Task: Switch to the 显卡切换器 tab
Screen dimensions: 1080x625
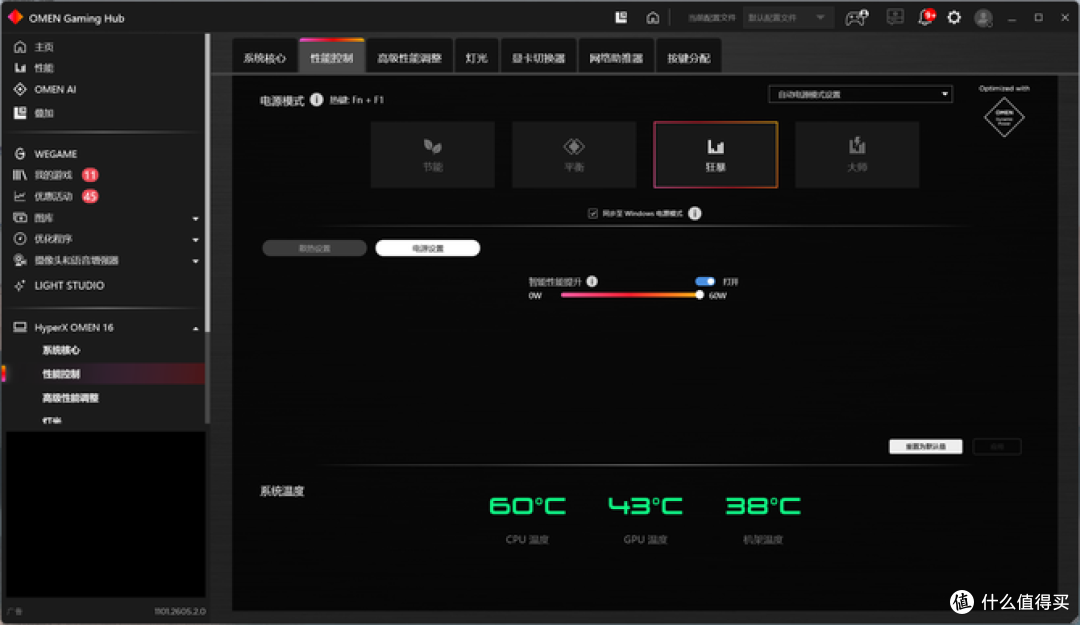Action: point(539,58)
